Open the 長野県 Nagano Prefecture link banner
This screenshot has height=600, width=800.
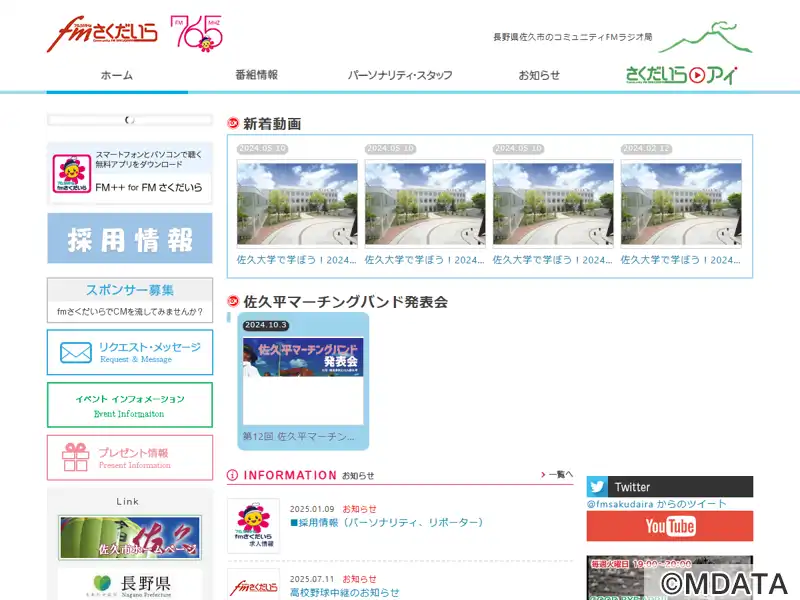130,585
